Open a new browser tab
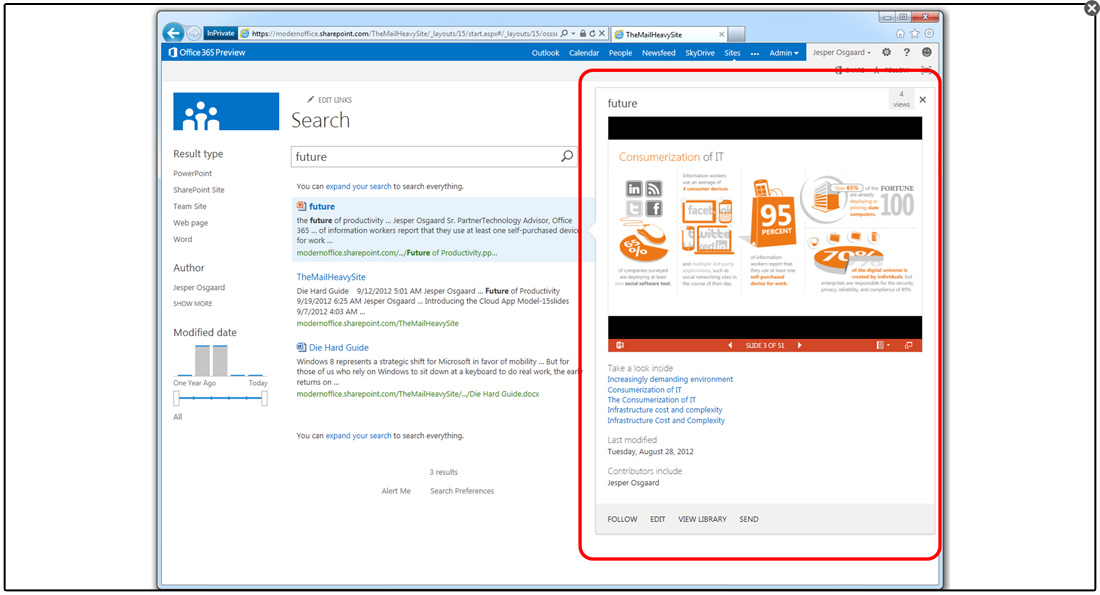 click(x=736, y=34)
